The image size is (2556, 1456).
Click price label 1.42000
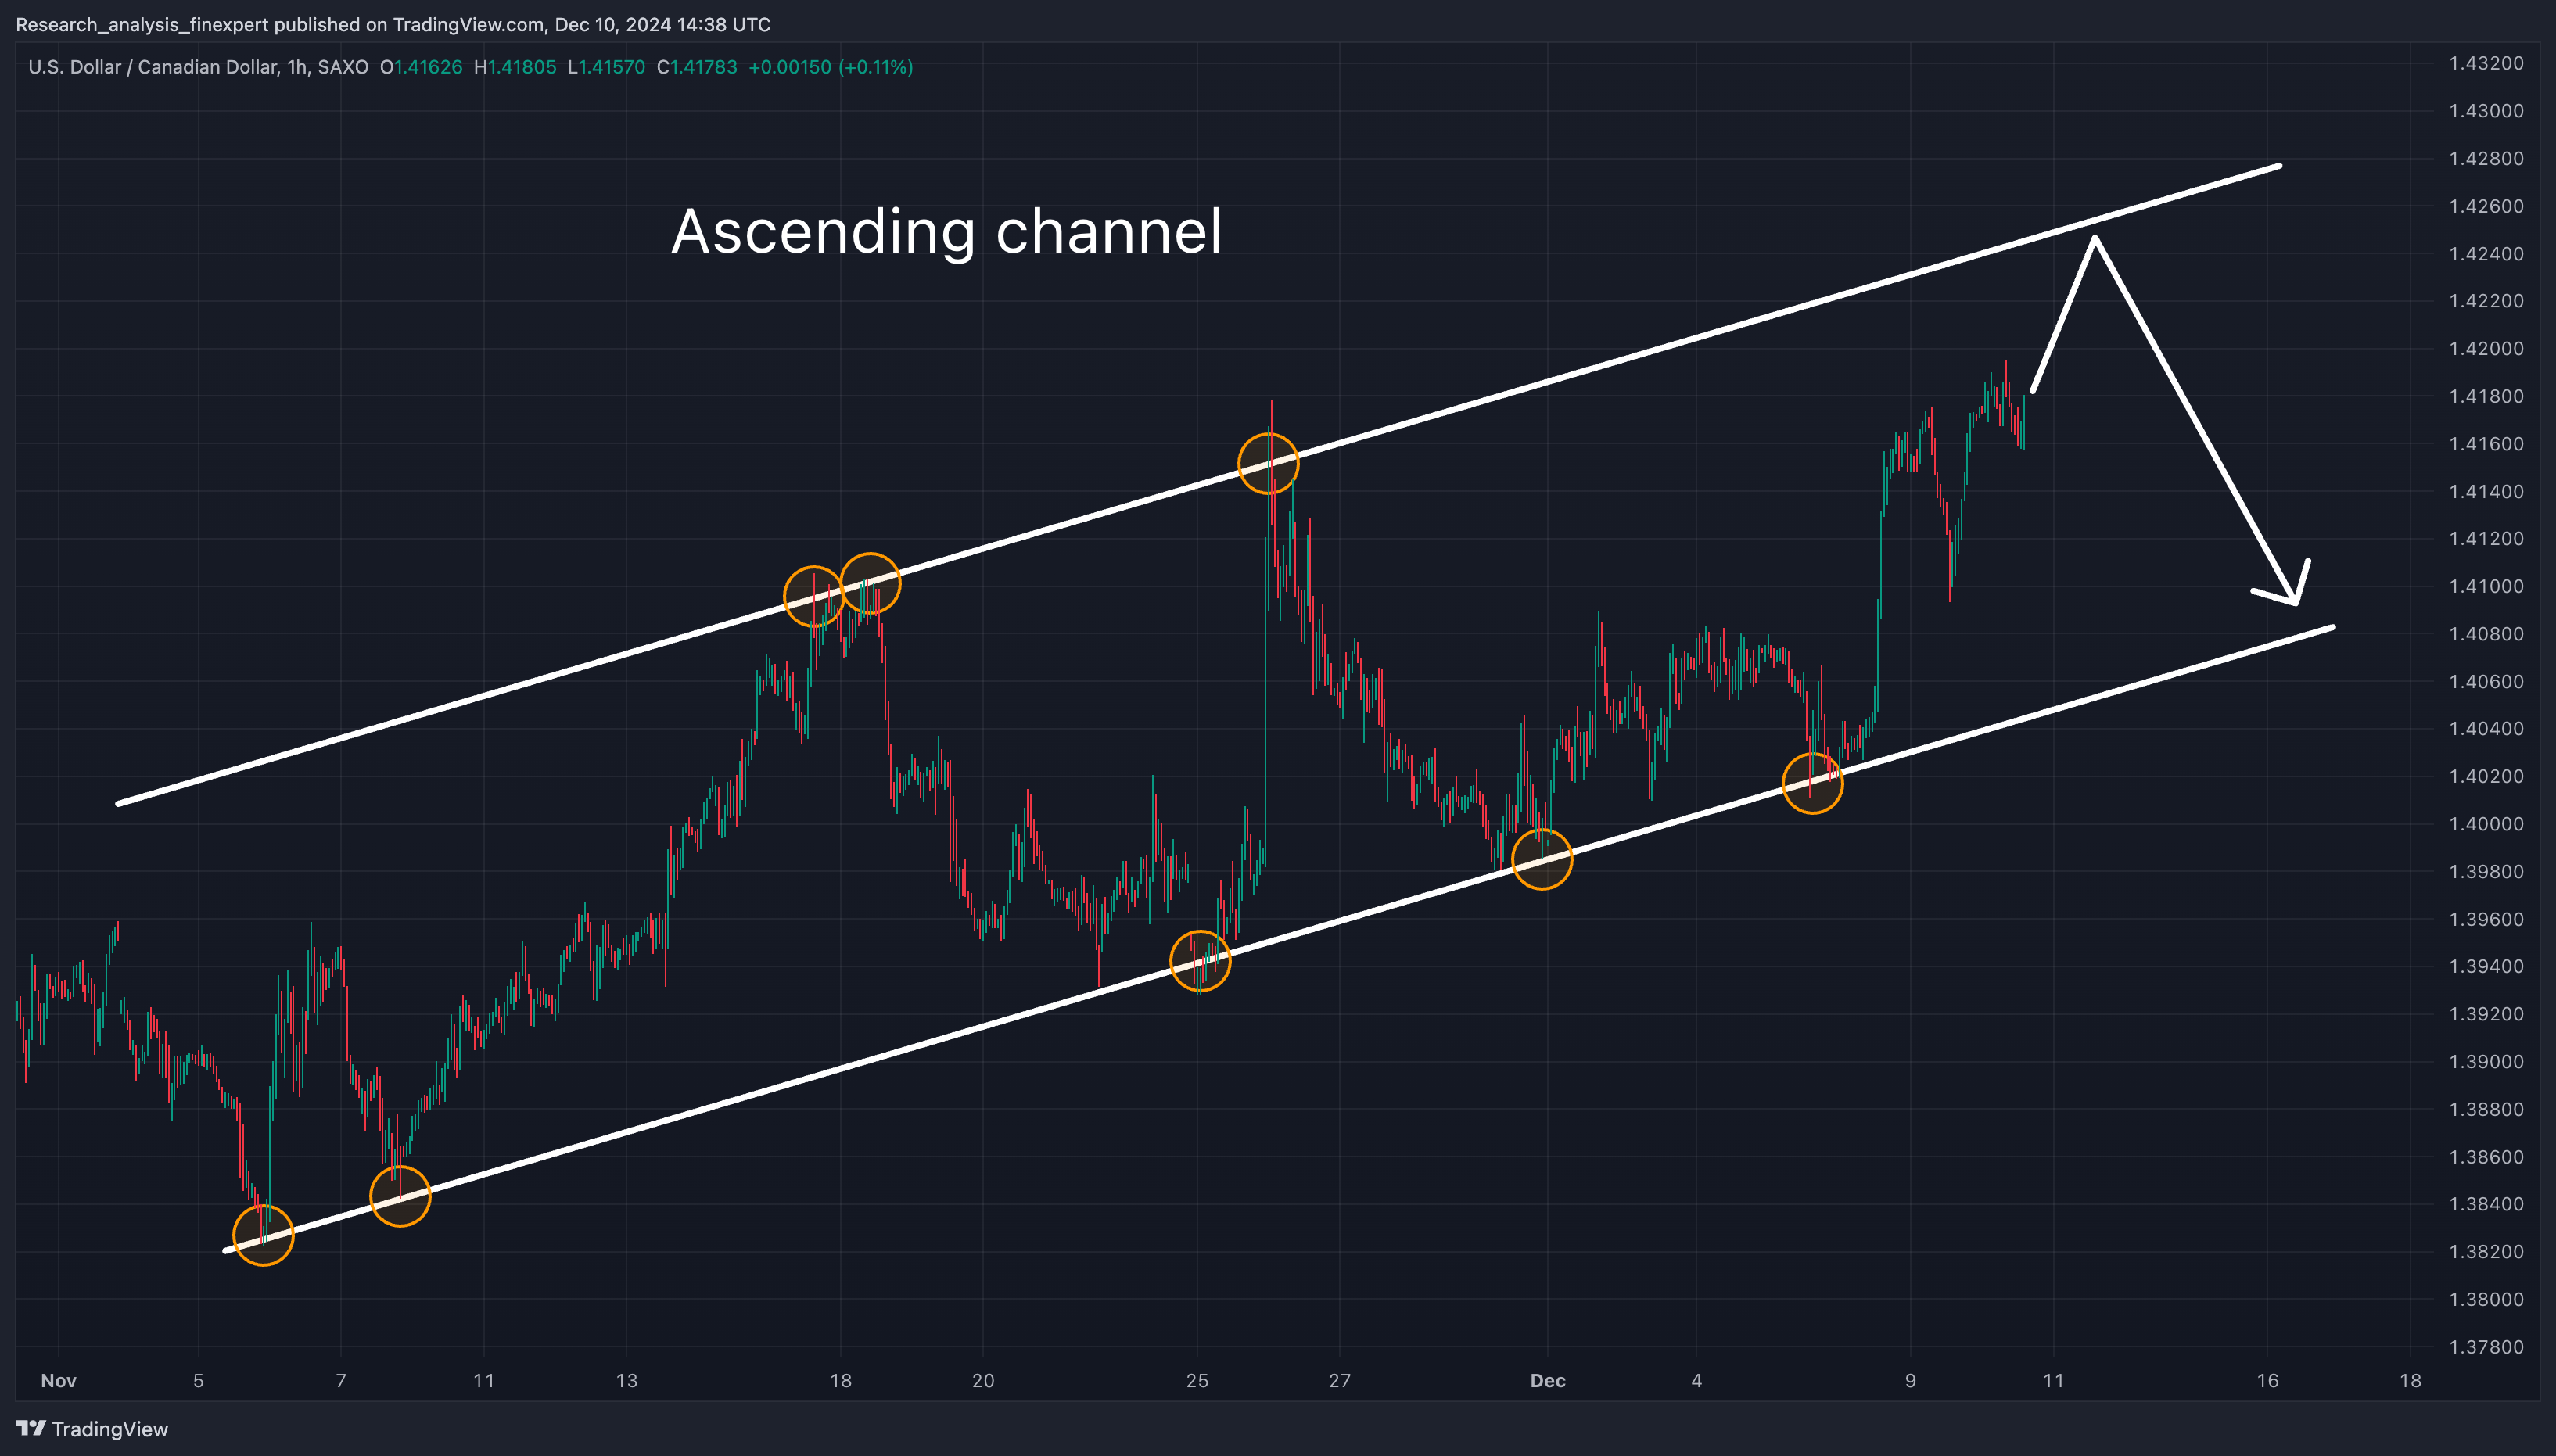pos(2486,348)
